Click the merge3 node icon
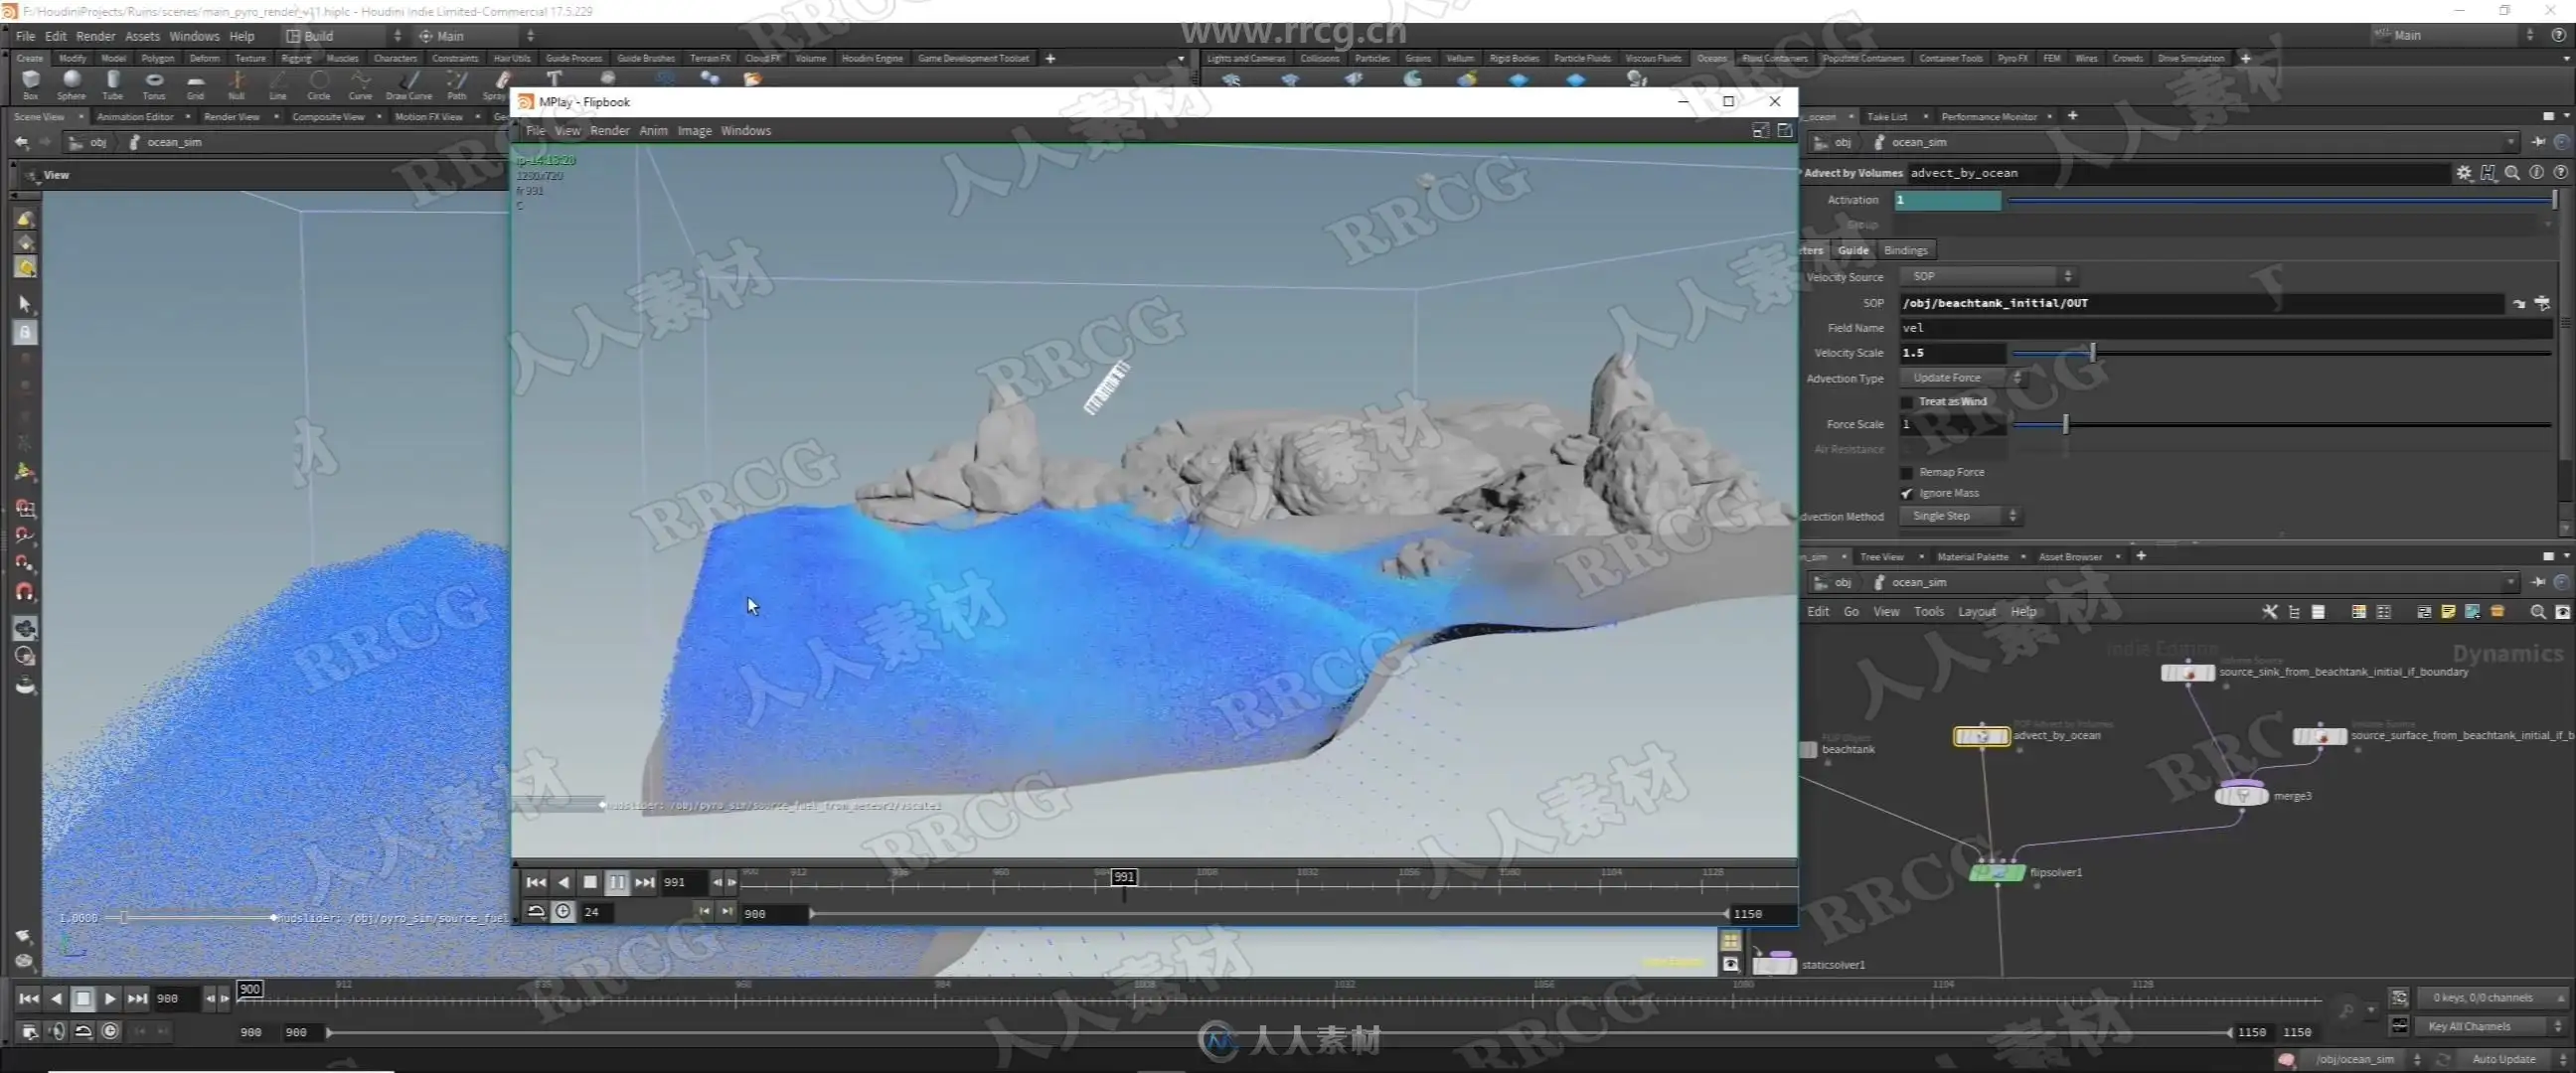The image size is (2576, 1073). (x=2241, y=796)
